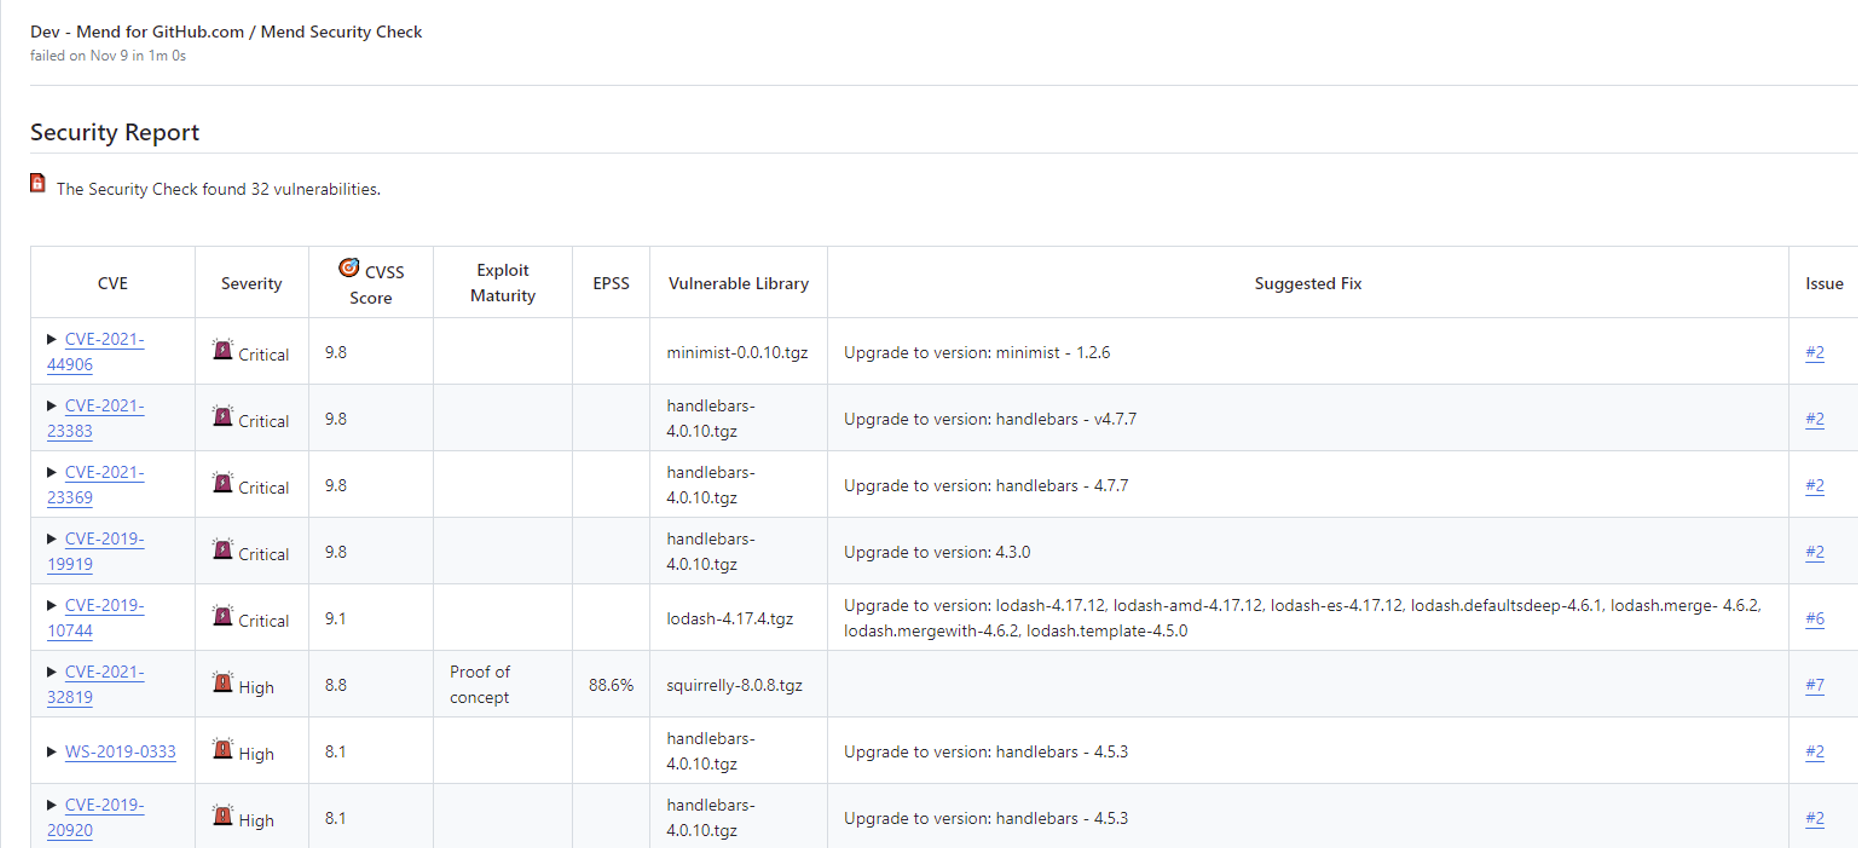Expand the CVE-2021-23369 row triangle
This screenshot has height=848, width=1858.
click(x=52, y=473)
